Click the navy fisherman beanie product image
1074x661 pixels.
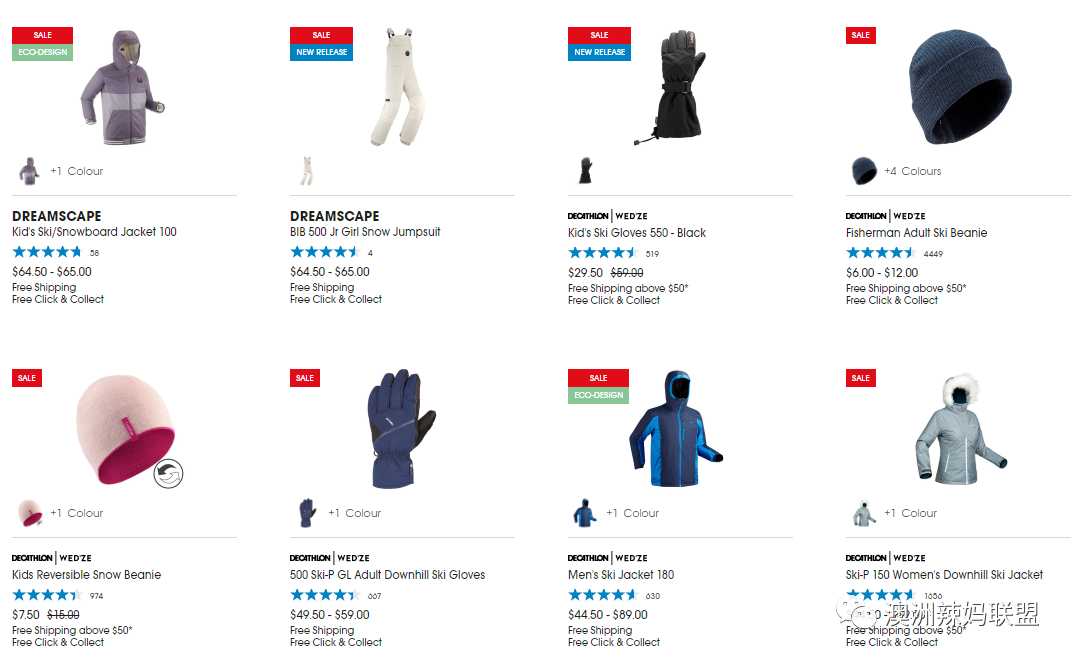tap(960, 86)
